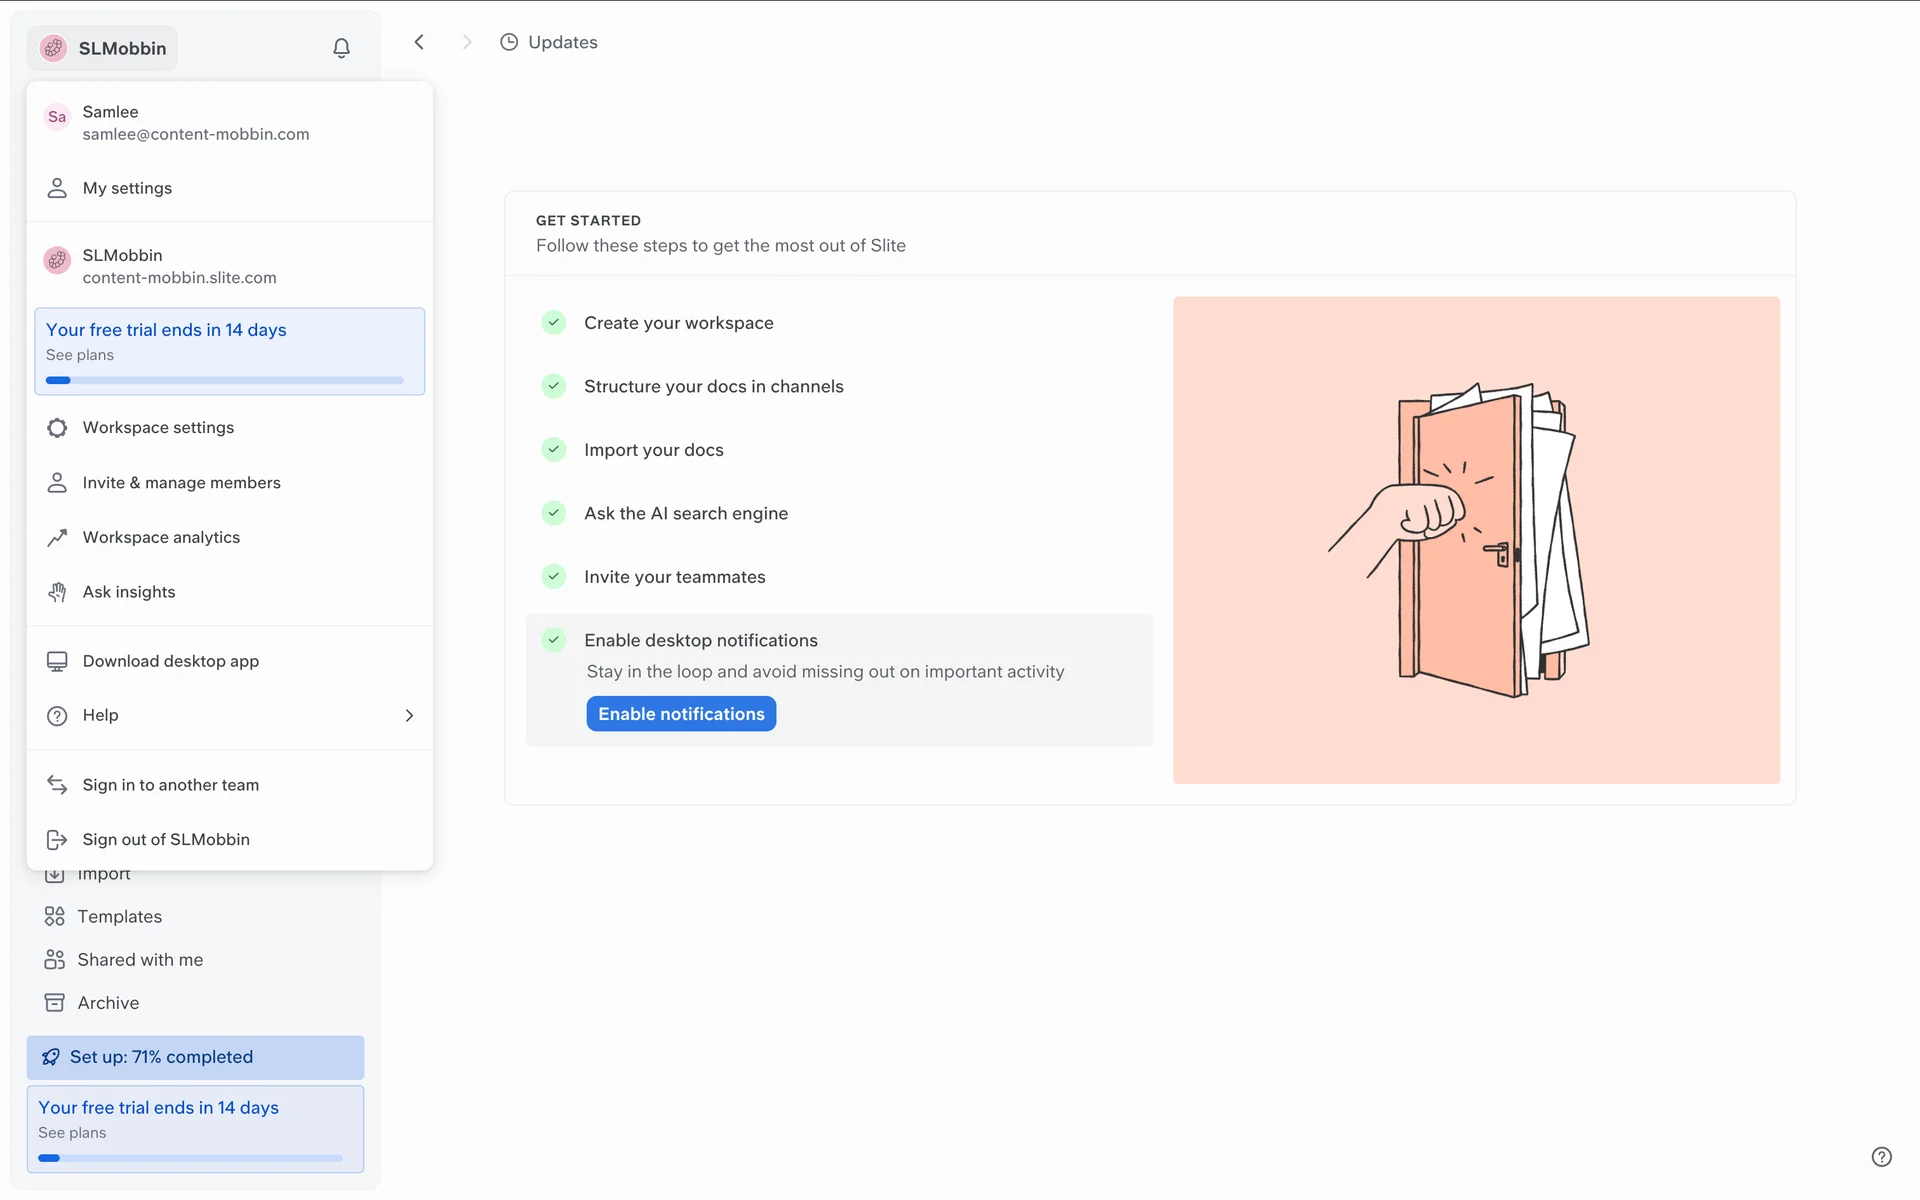
Task: Expand the Ask the AI search engine step
Action: click(686, 513)
